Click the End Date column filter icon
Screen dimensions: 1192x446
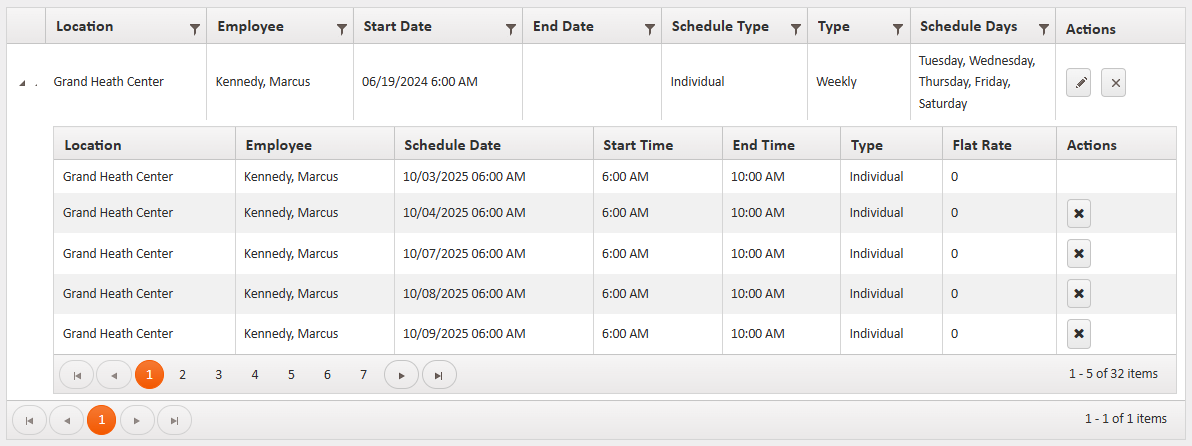click(x=649, y=30)
